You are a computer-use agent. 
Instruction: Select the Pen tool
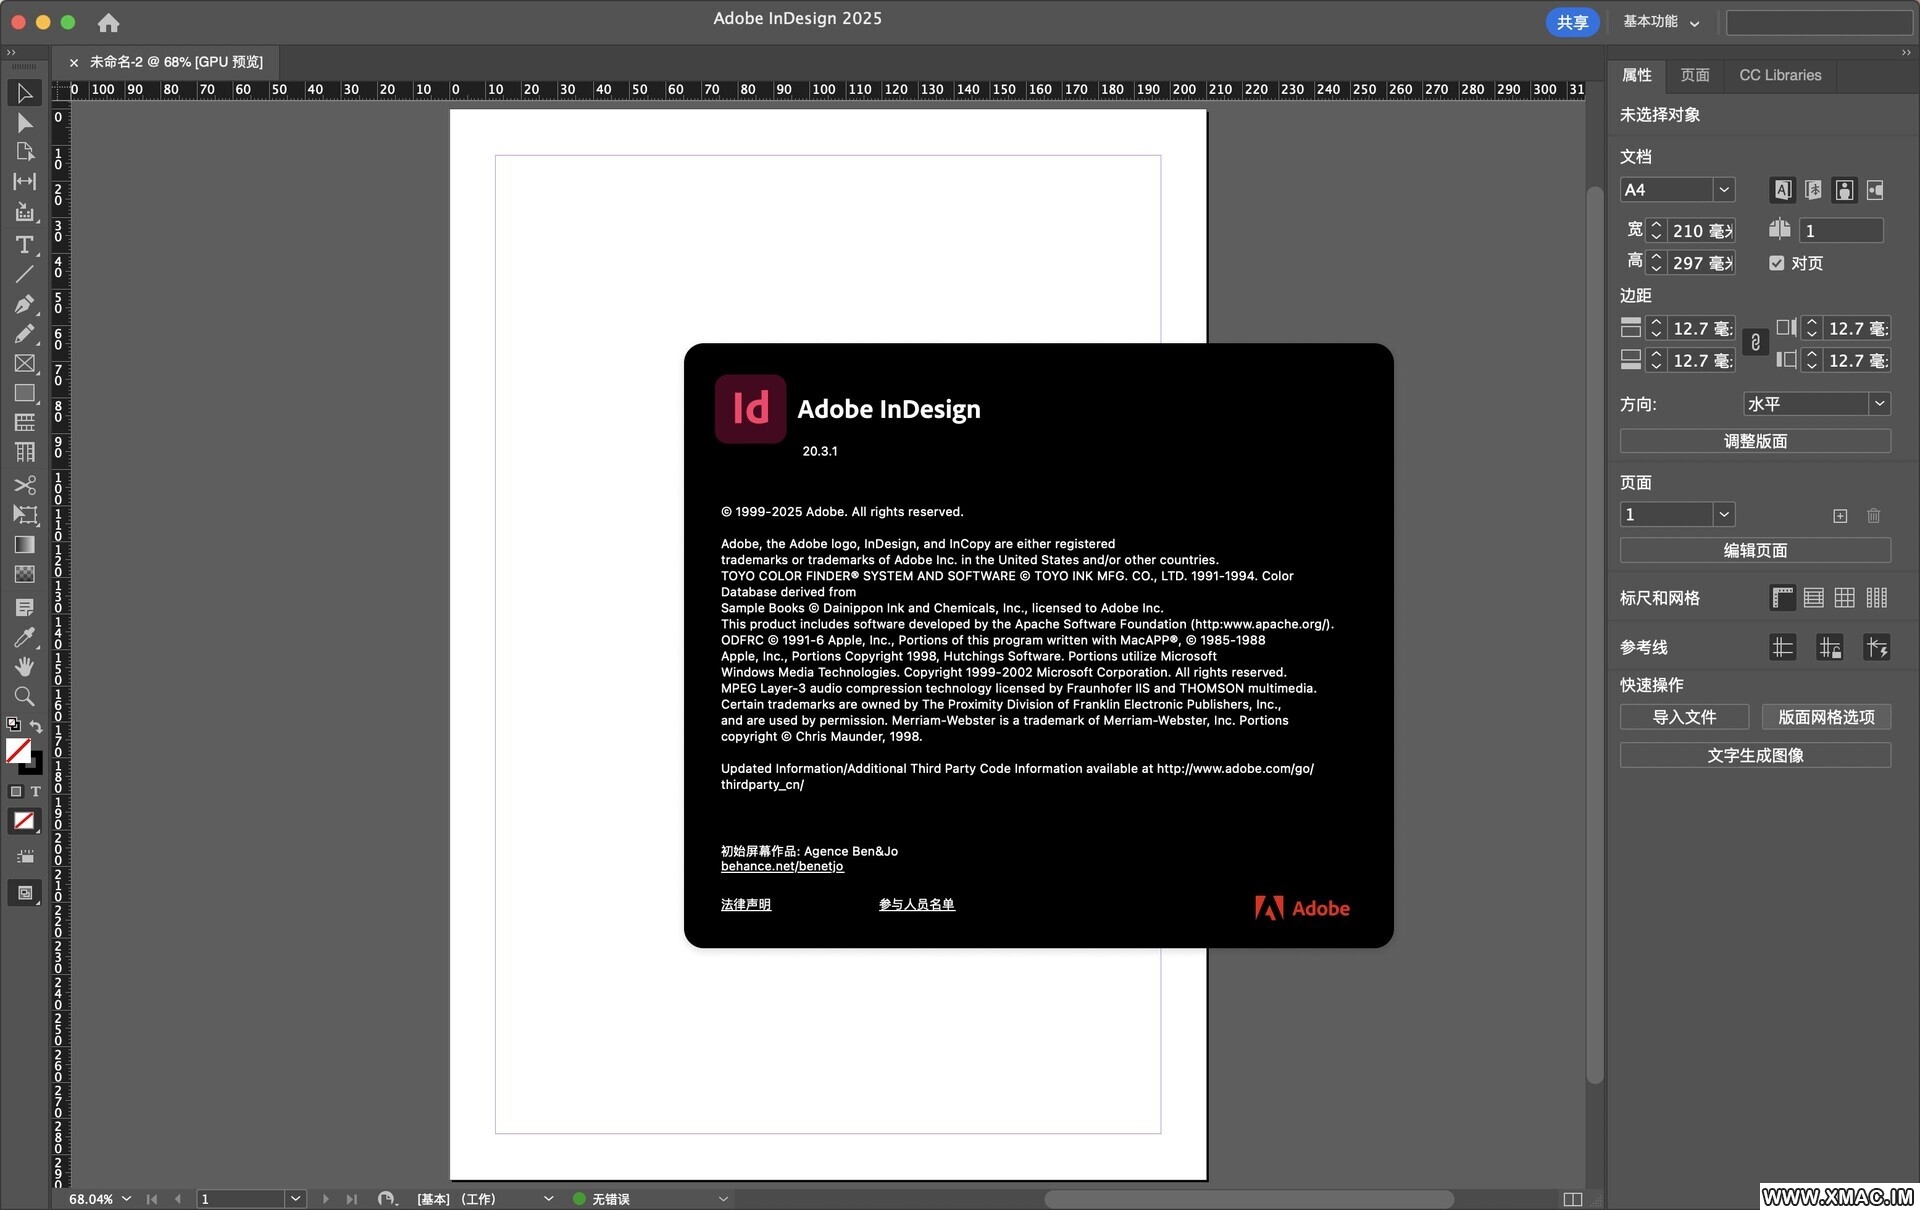[x=25, y=304]
